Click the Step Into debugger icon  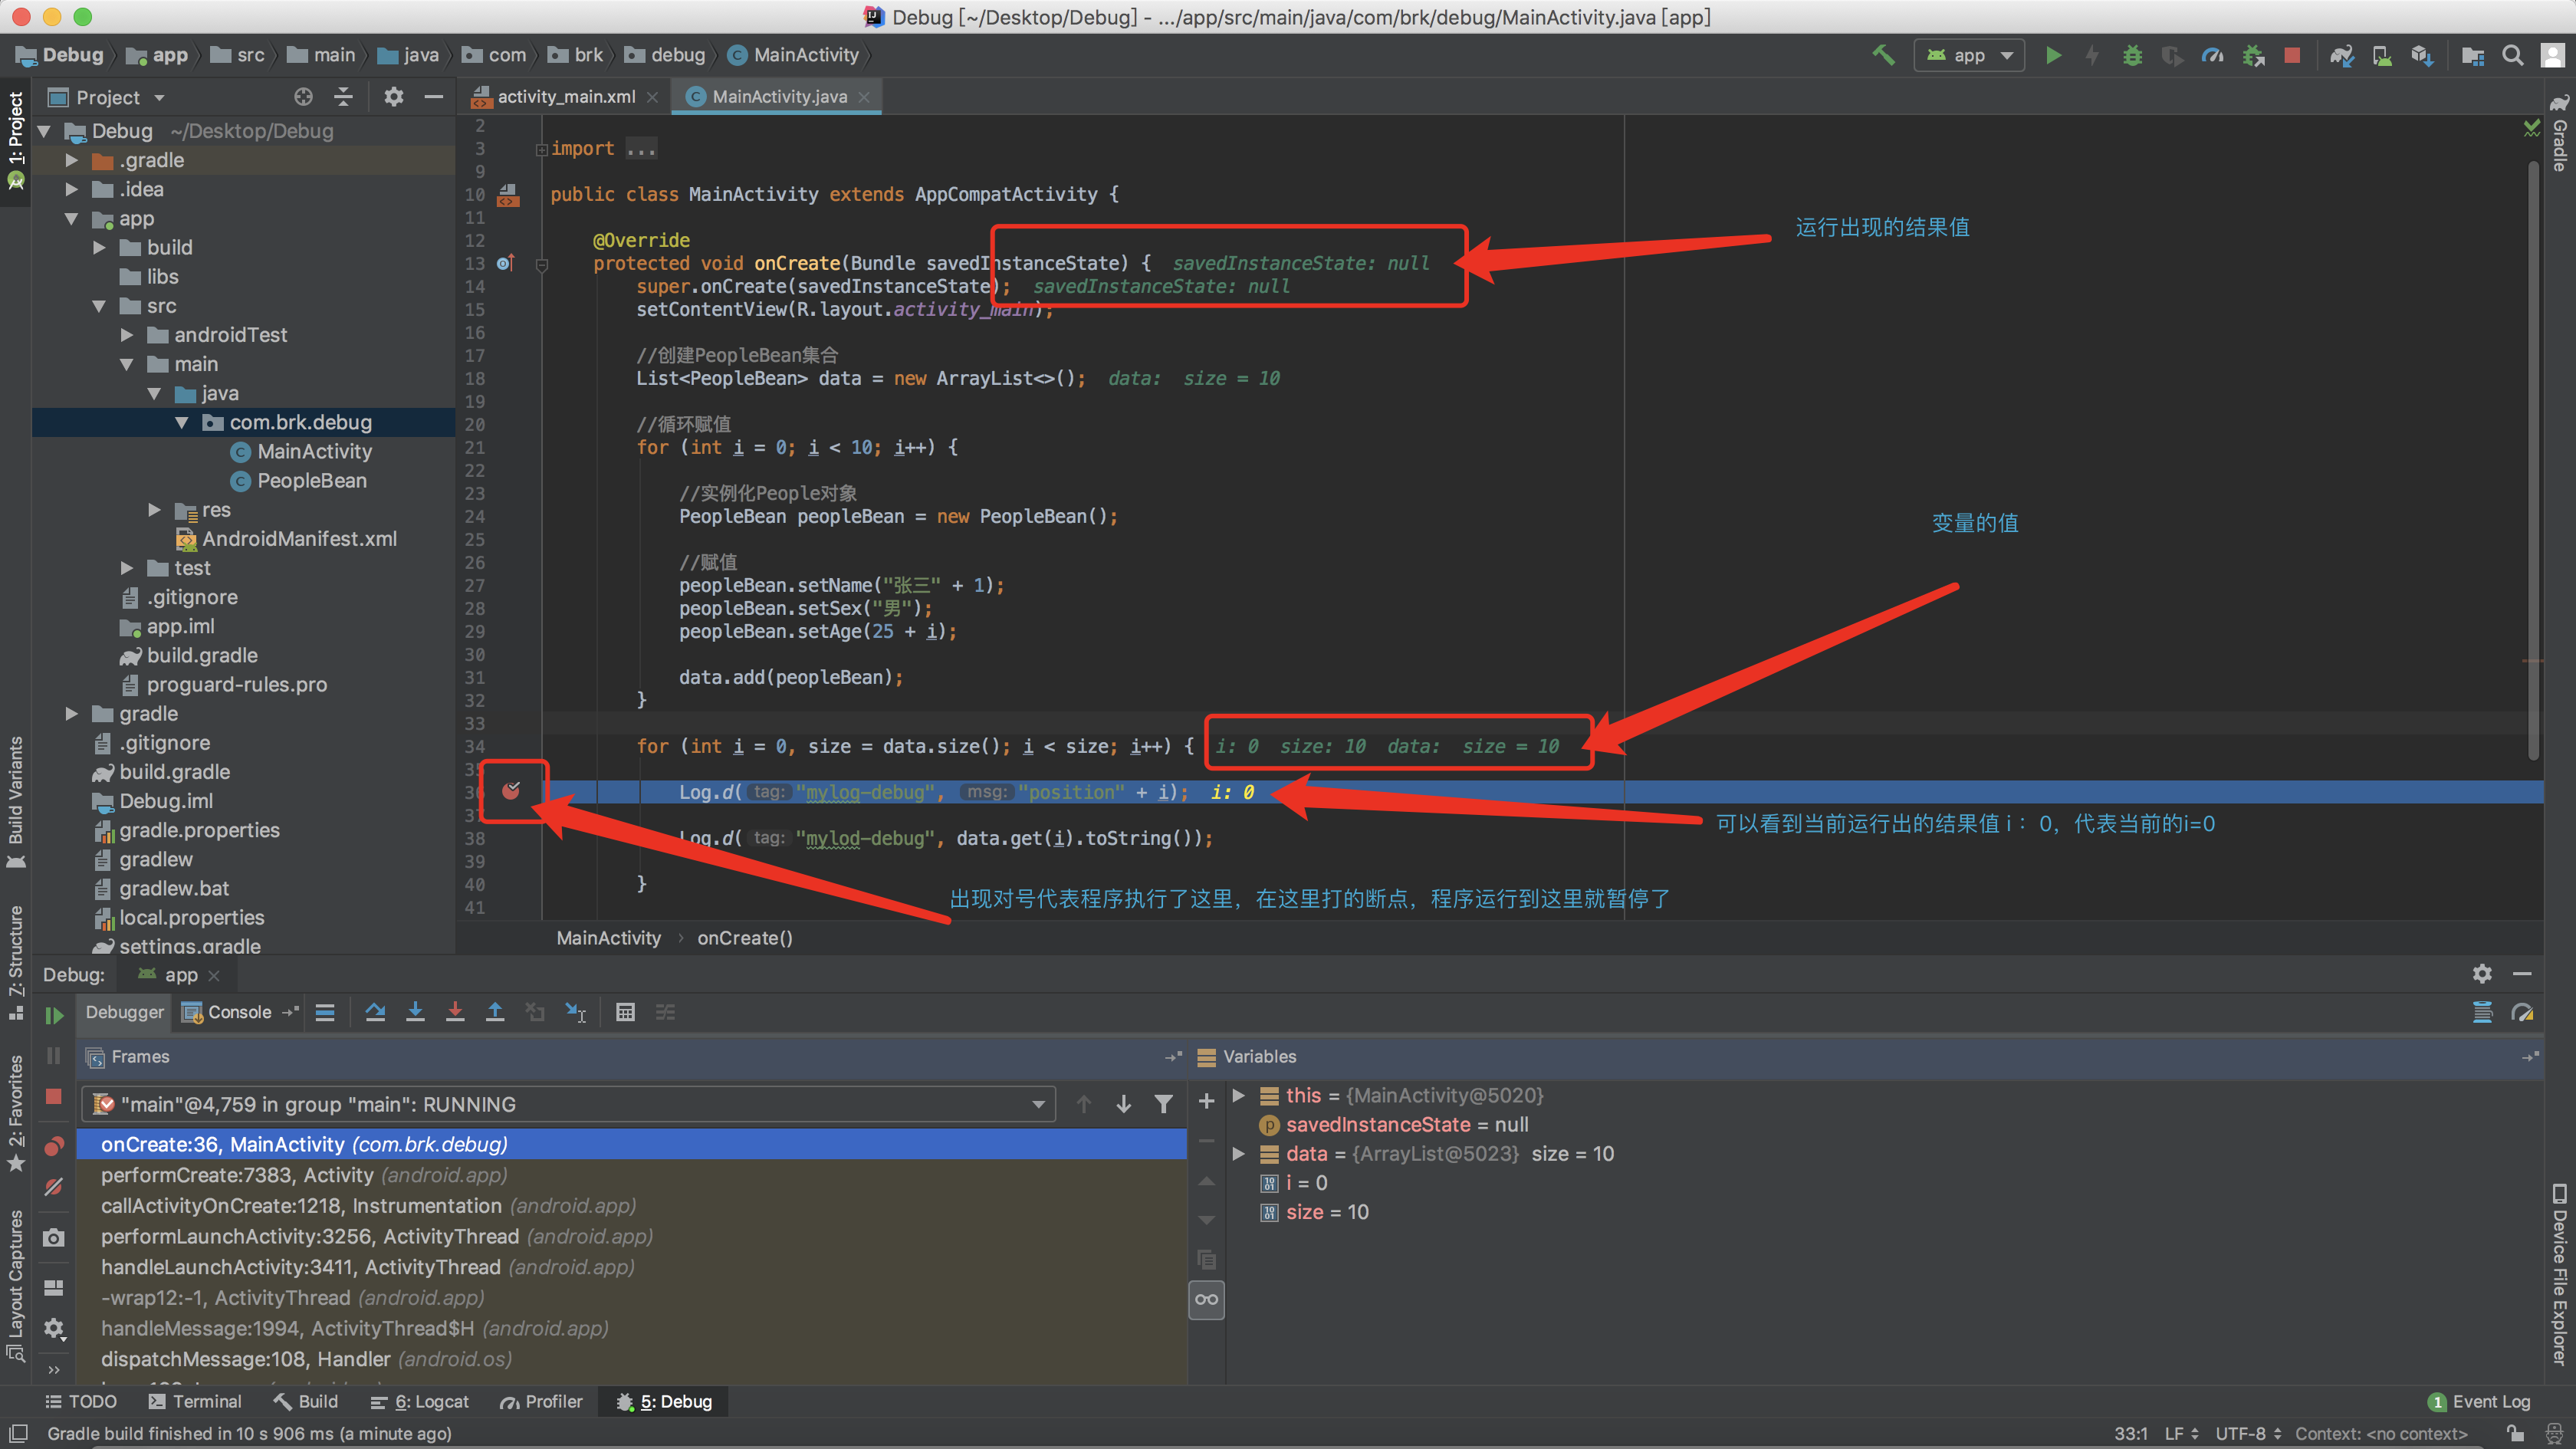(x=415, y=1012)
